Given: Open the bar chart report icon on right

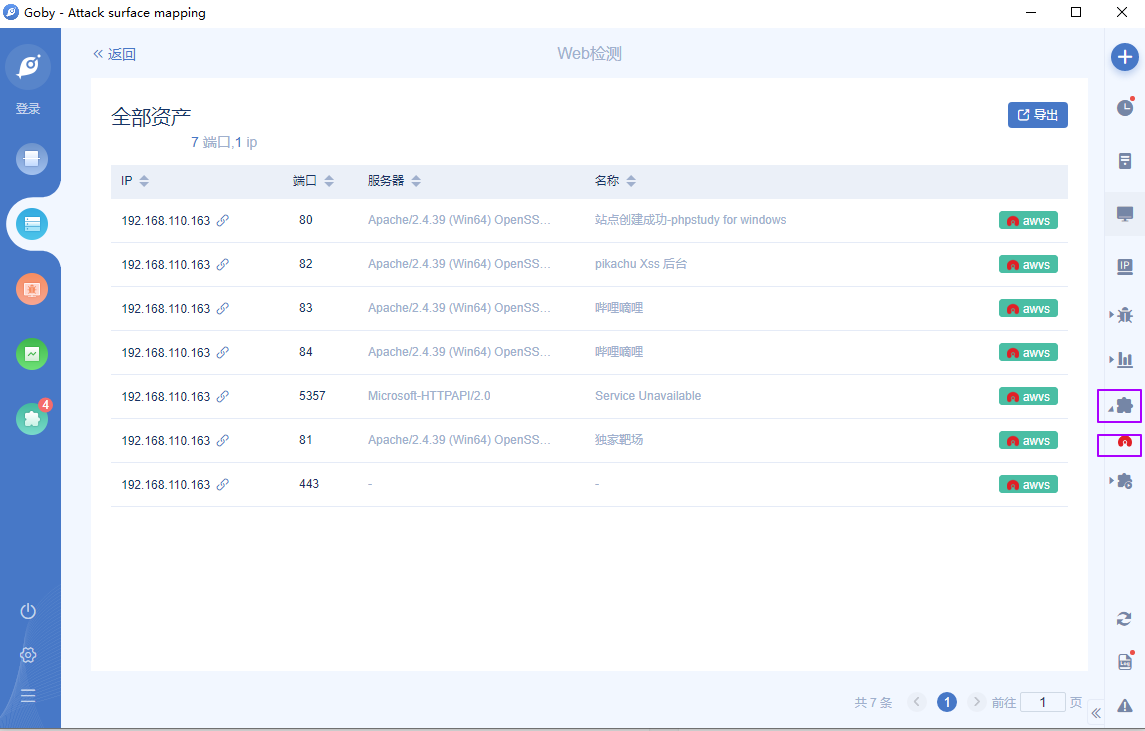Looking at the screenshot, I should click(x=1125, y=359).
